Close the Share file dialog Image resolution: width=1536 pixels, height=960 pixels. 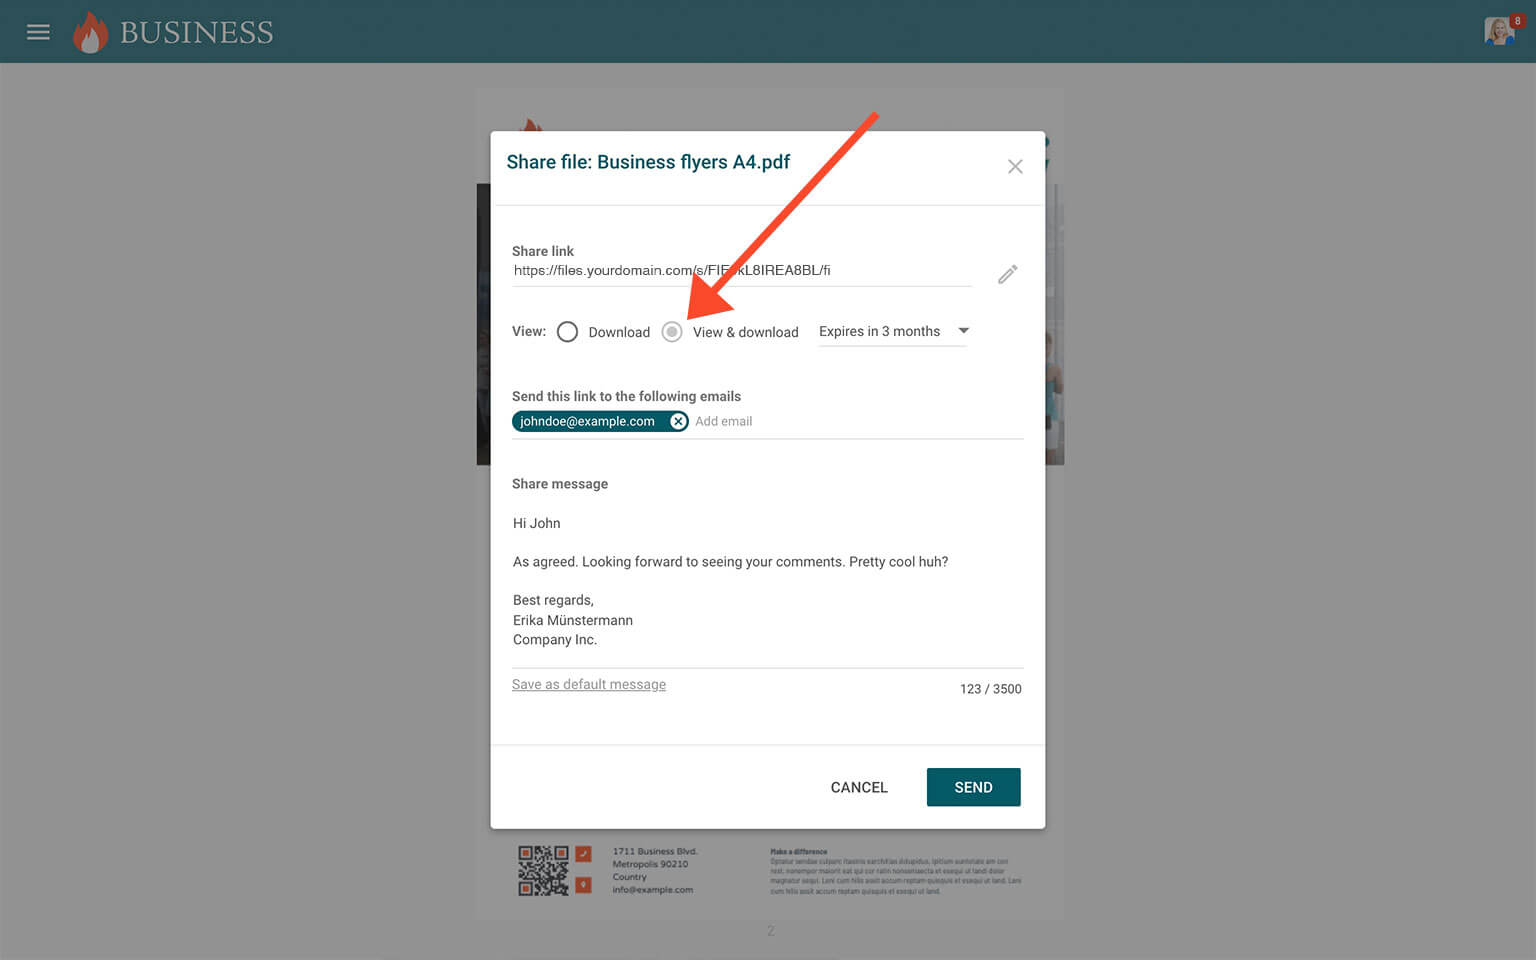(1014, 167)
